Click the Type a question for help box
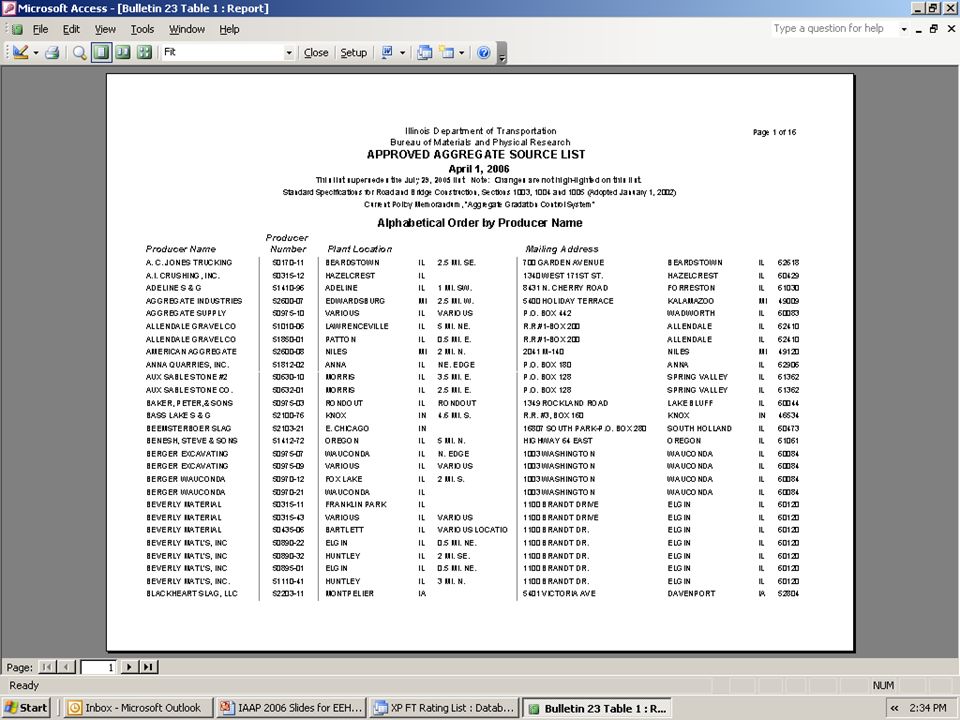Screen dimensions: 960x720 (x=834, y=29)
